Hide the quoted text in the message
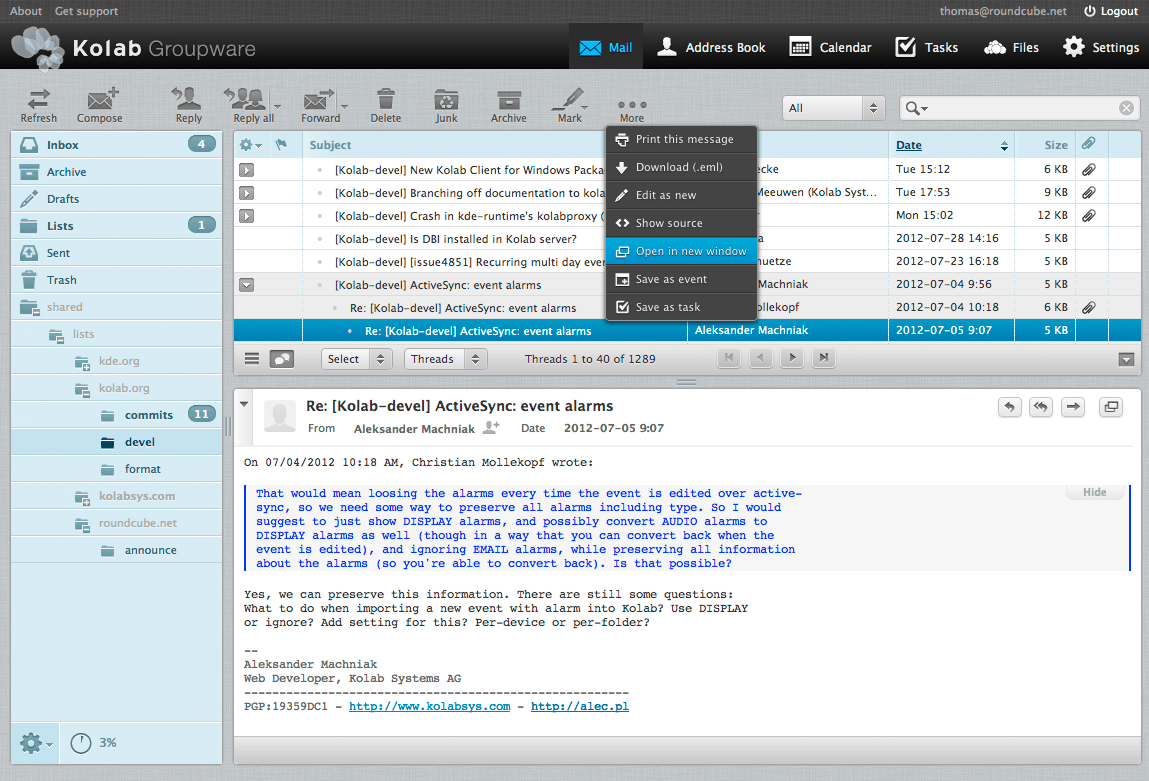The image size is (1149, 781). coord(1093,491)
